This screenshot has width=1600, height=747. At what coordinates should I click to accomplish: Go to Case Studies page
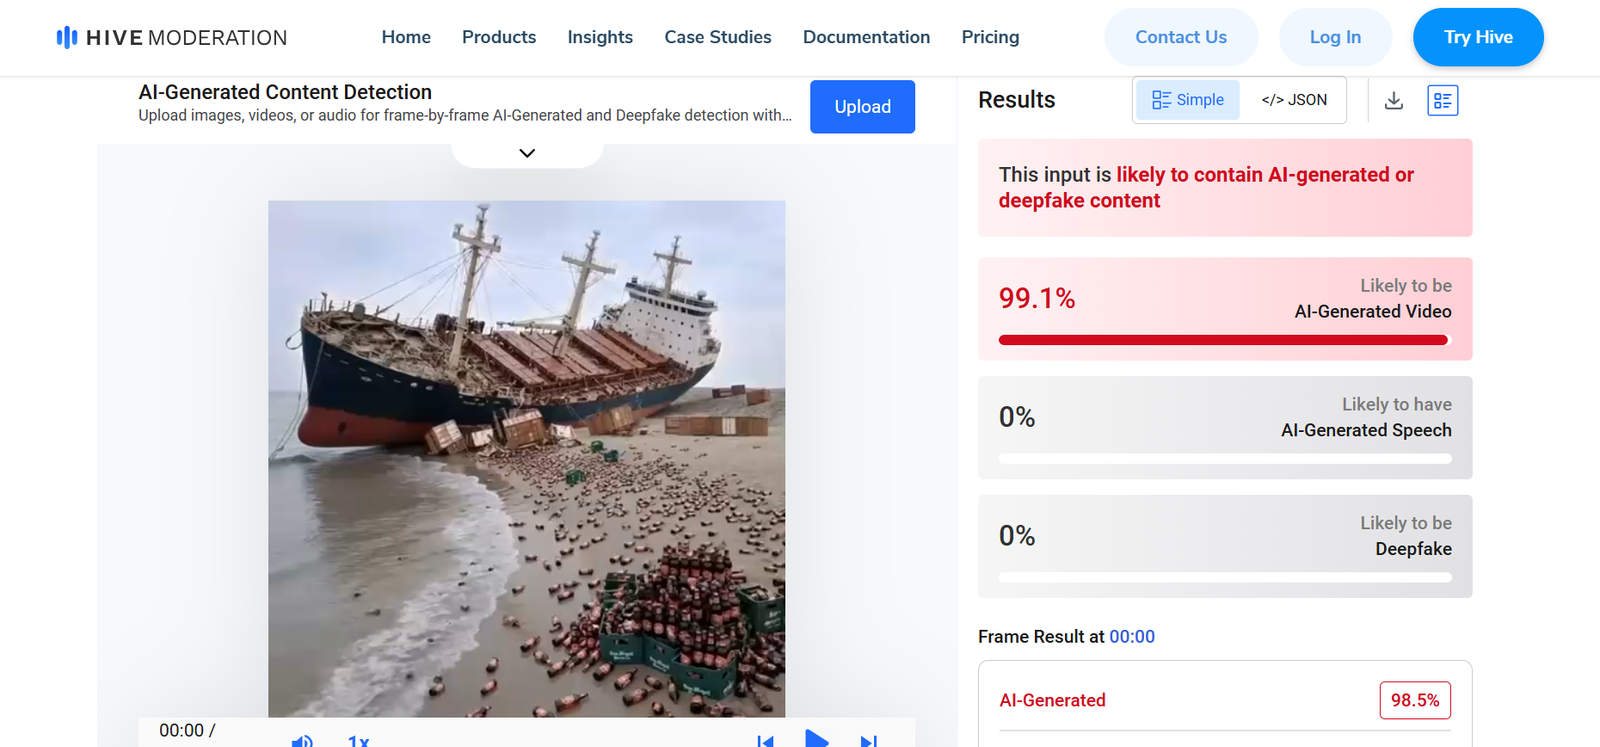pos(718,37)
